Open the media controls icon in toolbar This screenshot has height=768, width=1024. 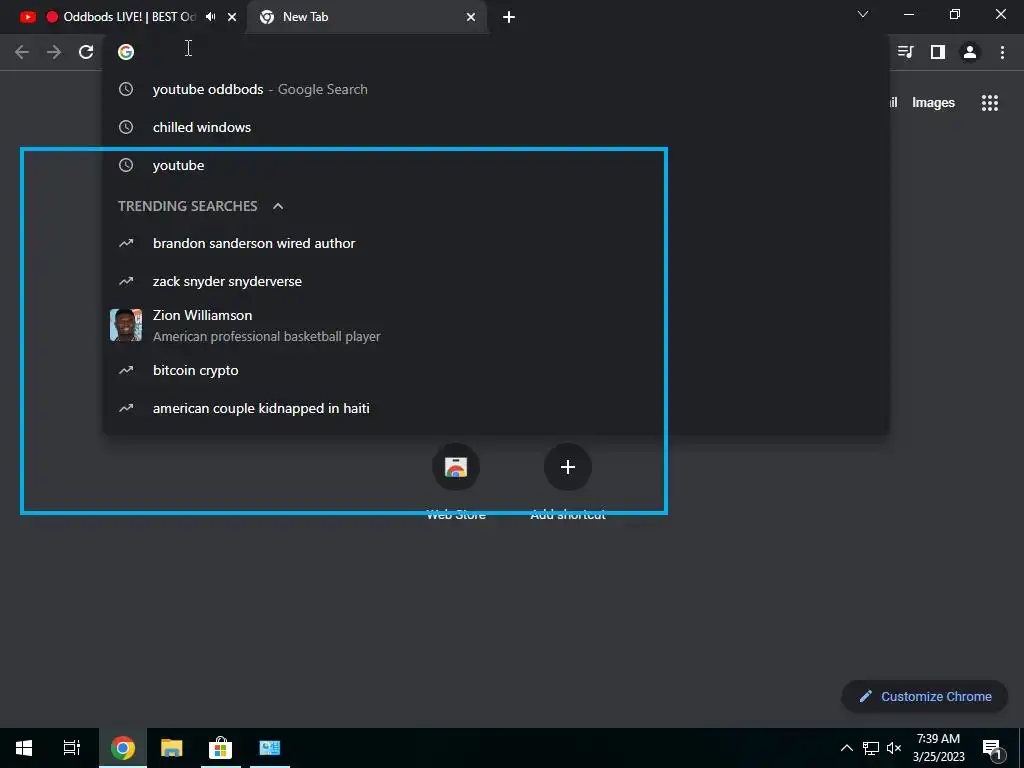[x=905, y=52]
